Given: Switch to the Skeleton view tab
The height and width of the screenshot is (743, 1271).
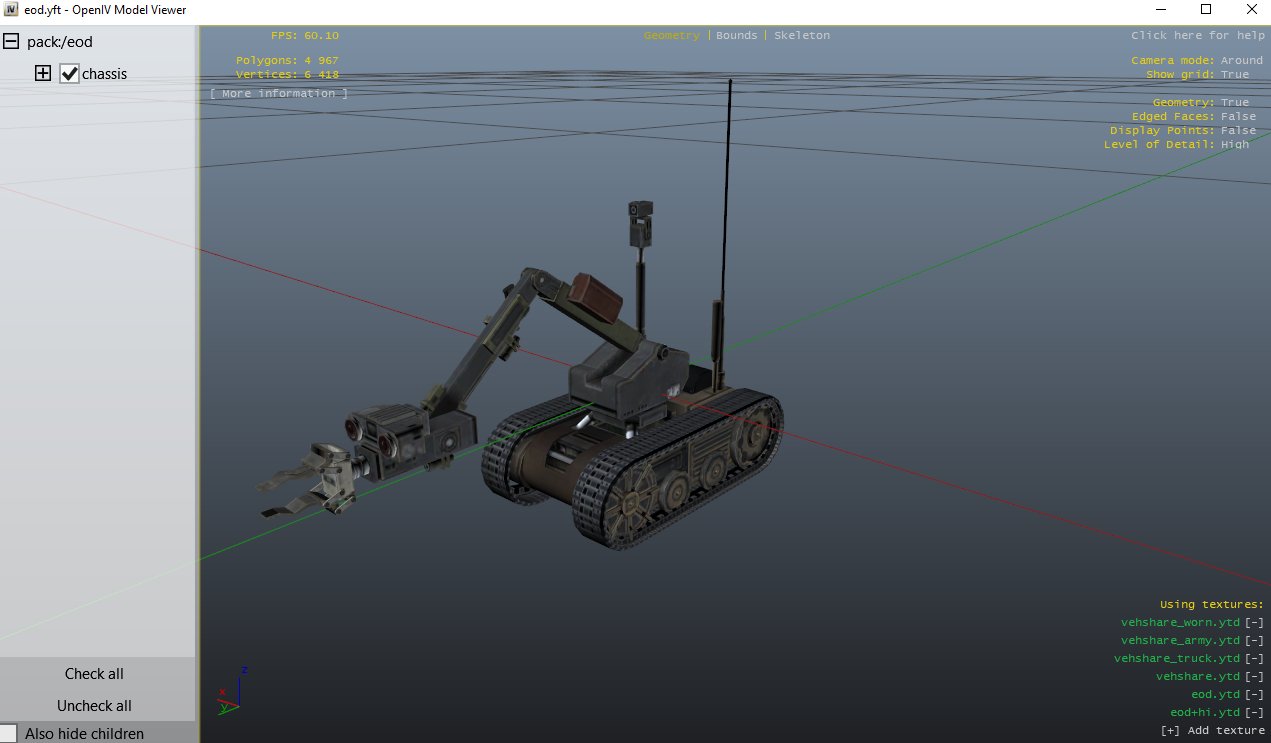Looking at the screenshot, I should (802, 35).
